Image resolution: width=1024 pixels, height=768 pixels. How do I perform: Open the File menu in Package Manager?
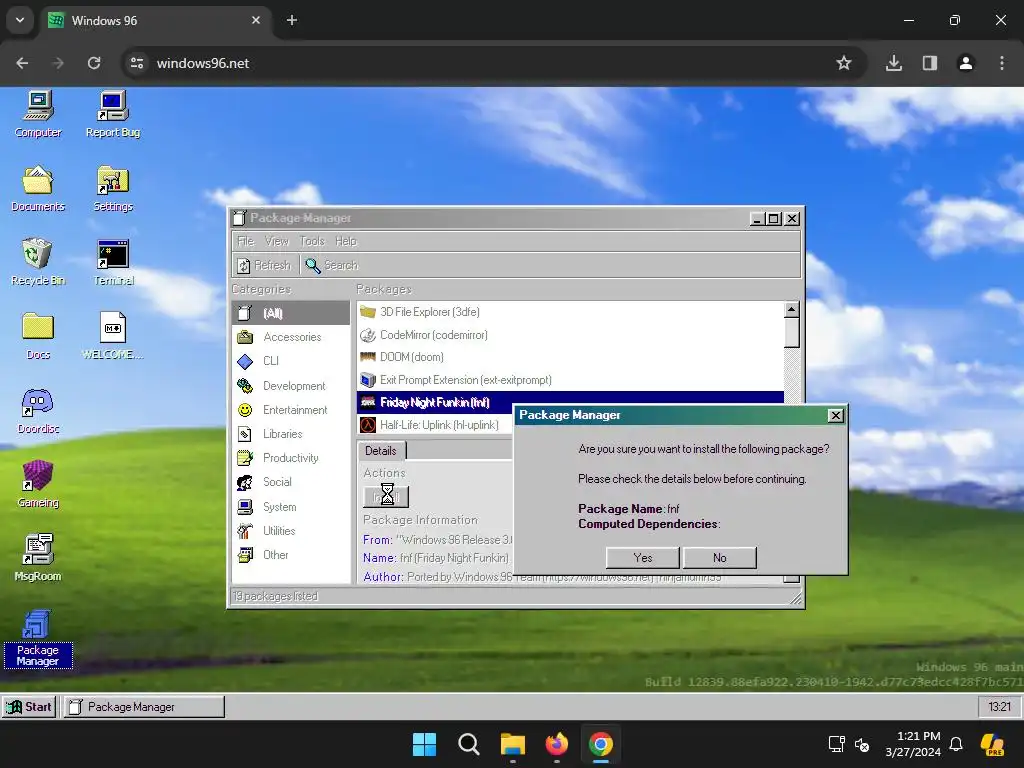coord(246,241)
